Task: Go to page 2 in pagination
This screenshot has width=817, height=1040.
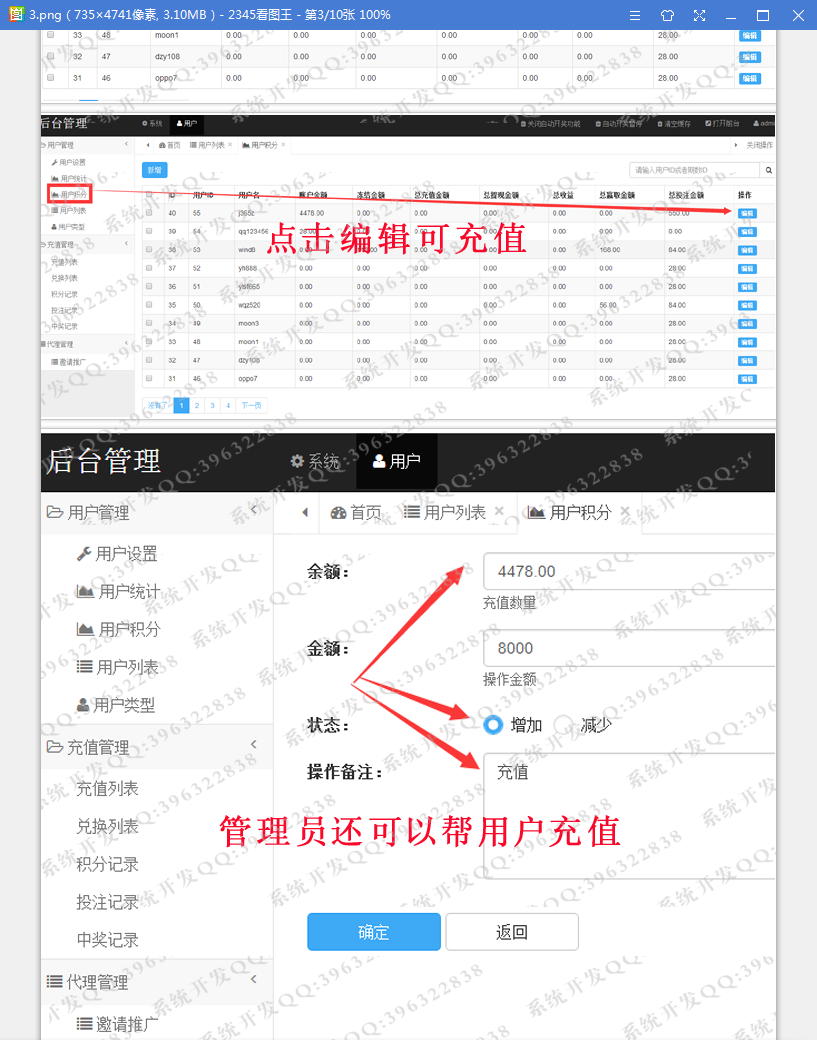Action: 197,405
